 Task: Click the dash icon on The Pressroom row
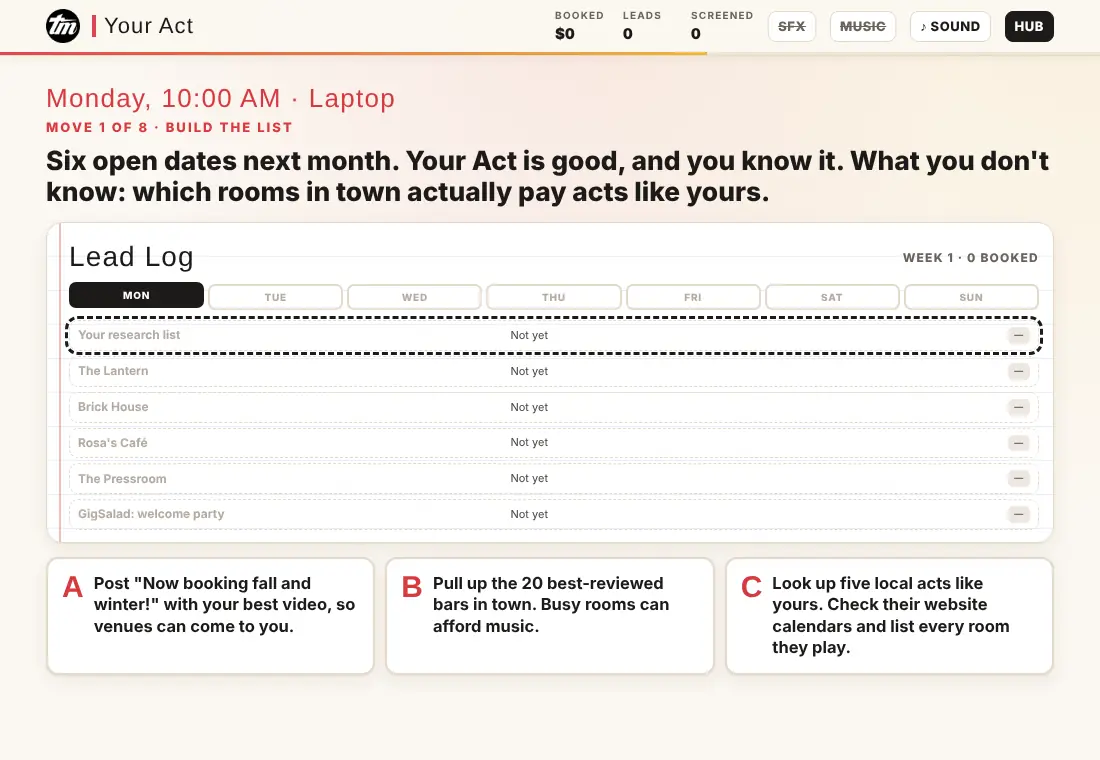coord(1018,479)
